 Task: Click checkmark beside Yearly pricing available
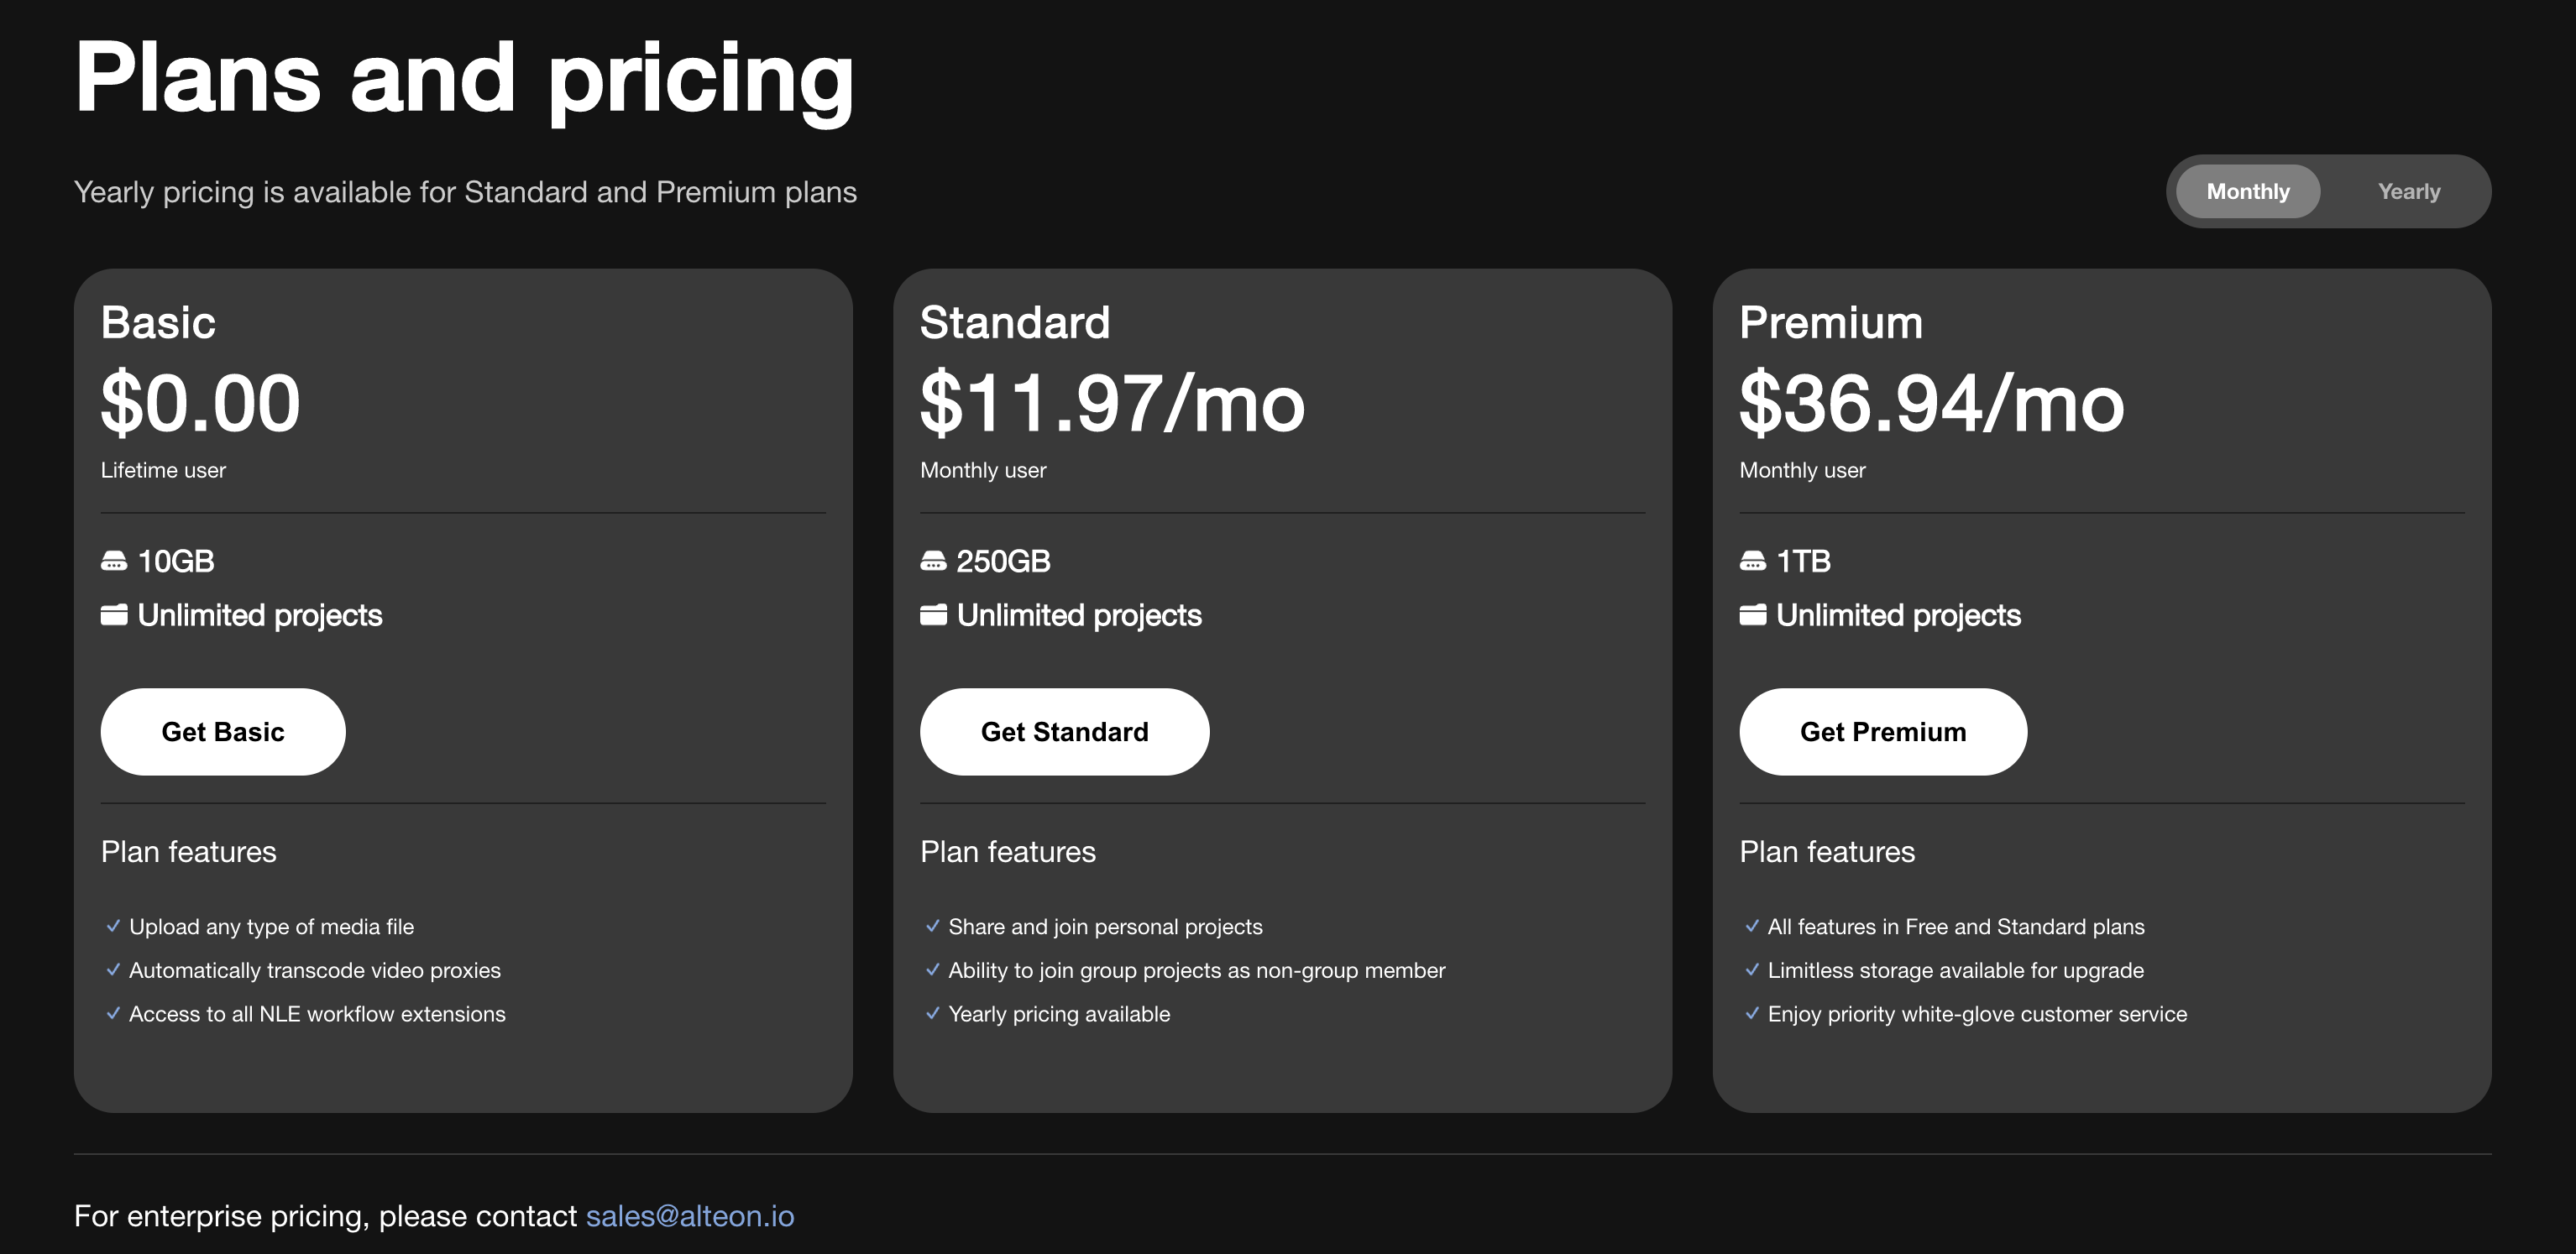(x=932, y=1014)
